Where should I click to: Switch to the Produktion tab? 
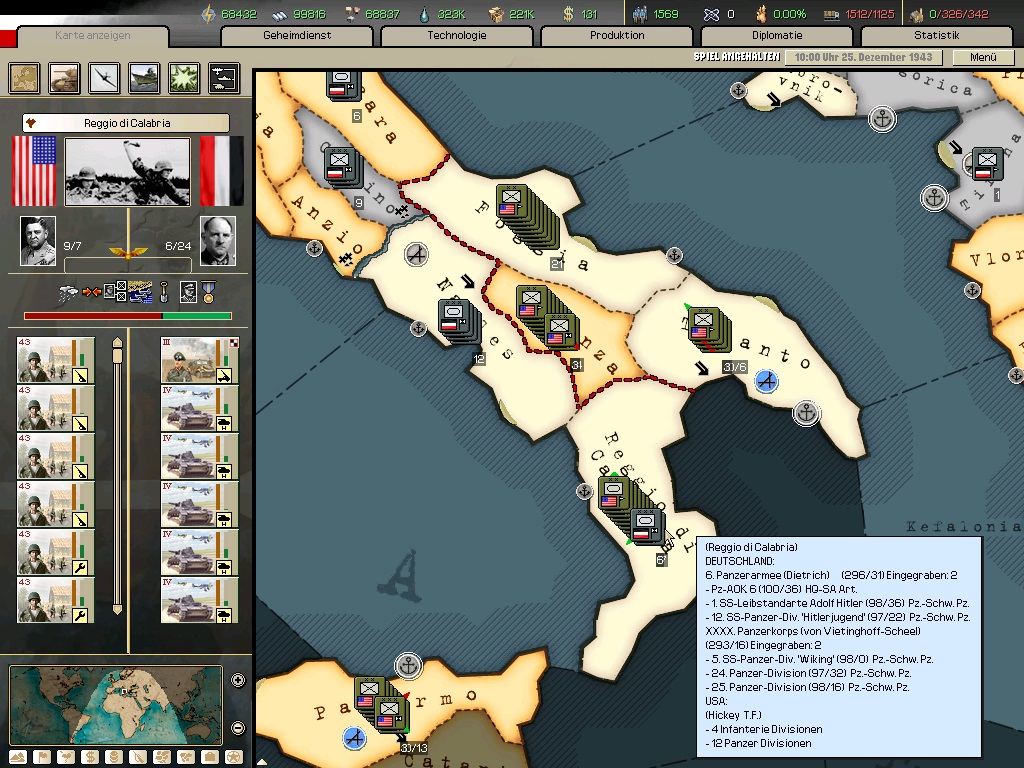coord(617,36)
